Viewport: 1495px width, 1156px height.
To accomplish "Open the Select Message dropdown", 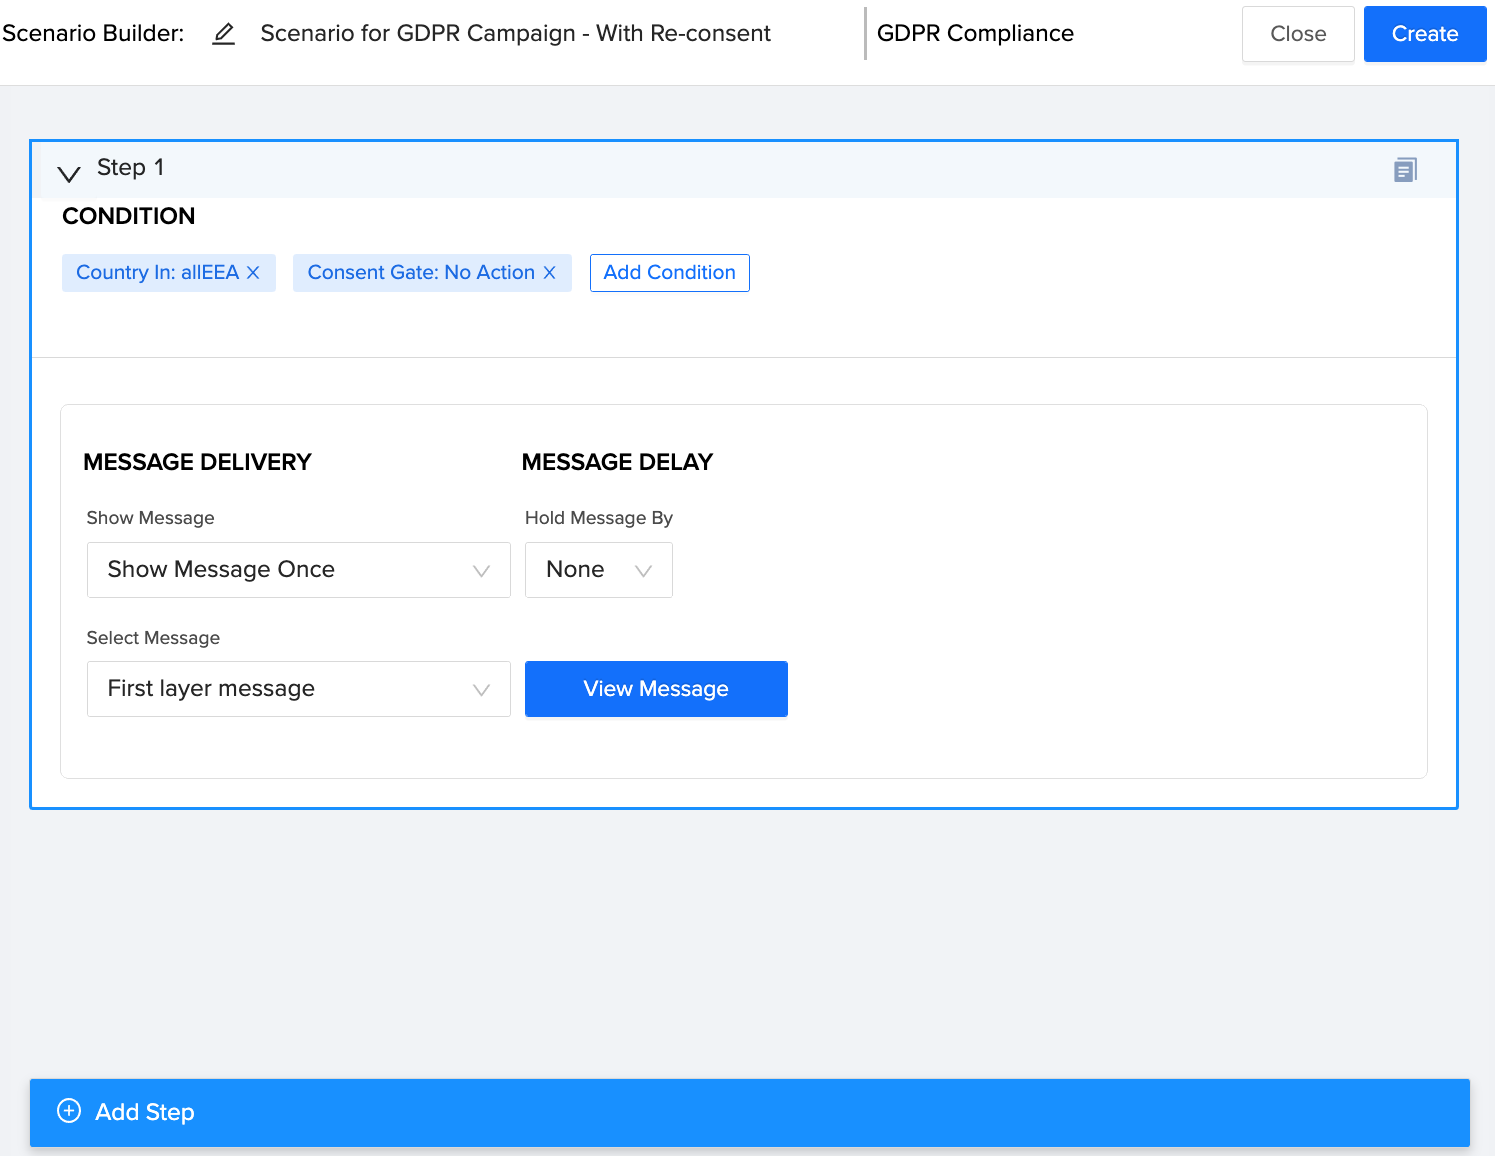I will tap(298, 688).
